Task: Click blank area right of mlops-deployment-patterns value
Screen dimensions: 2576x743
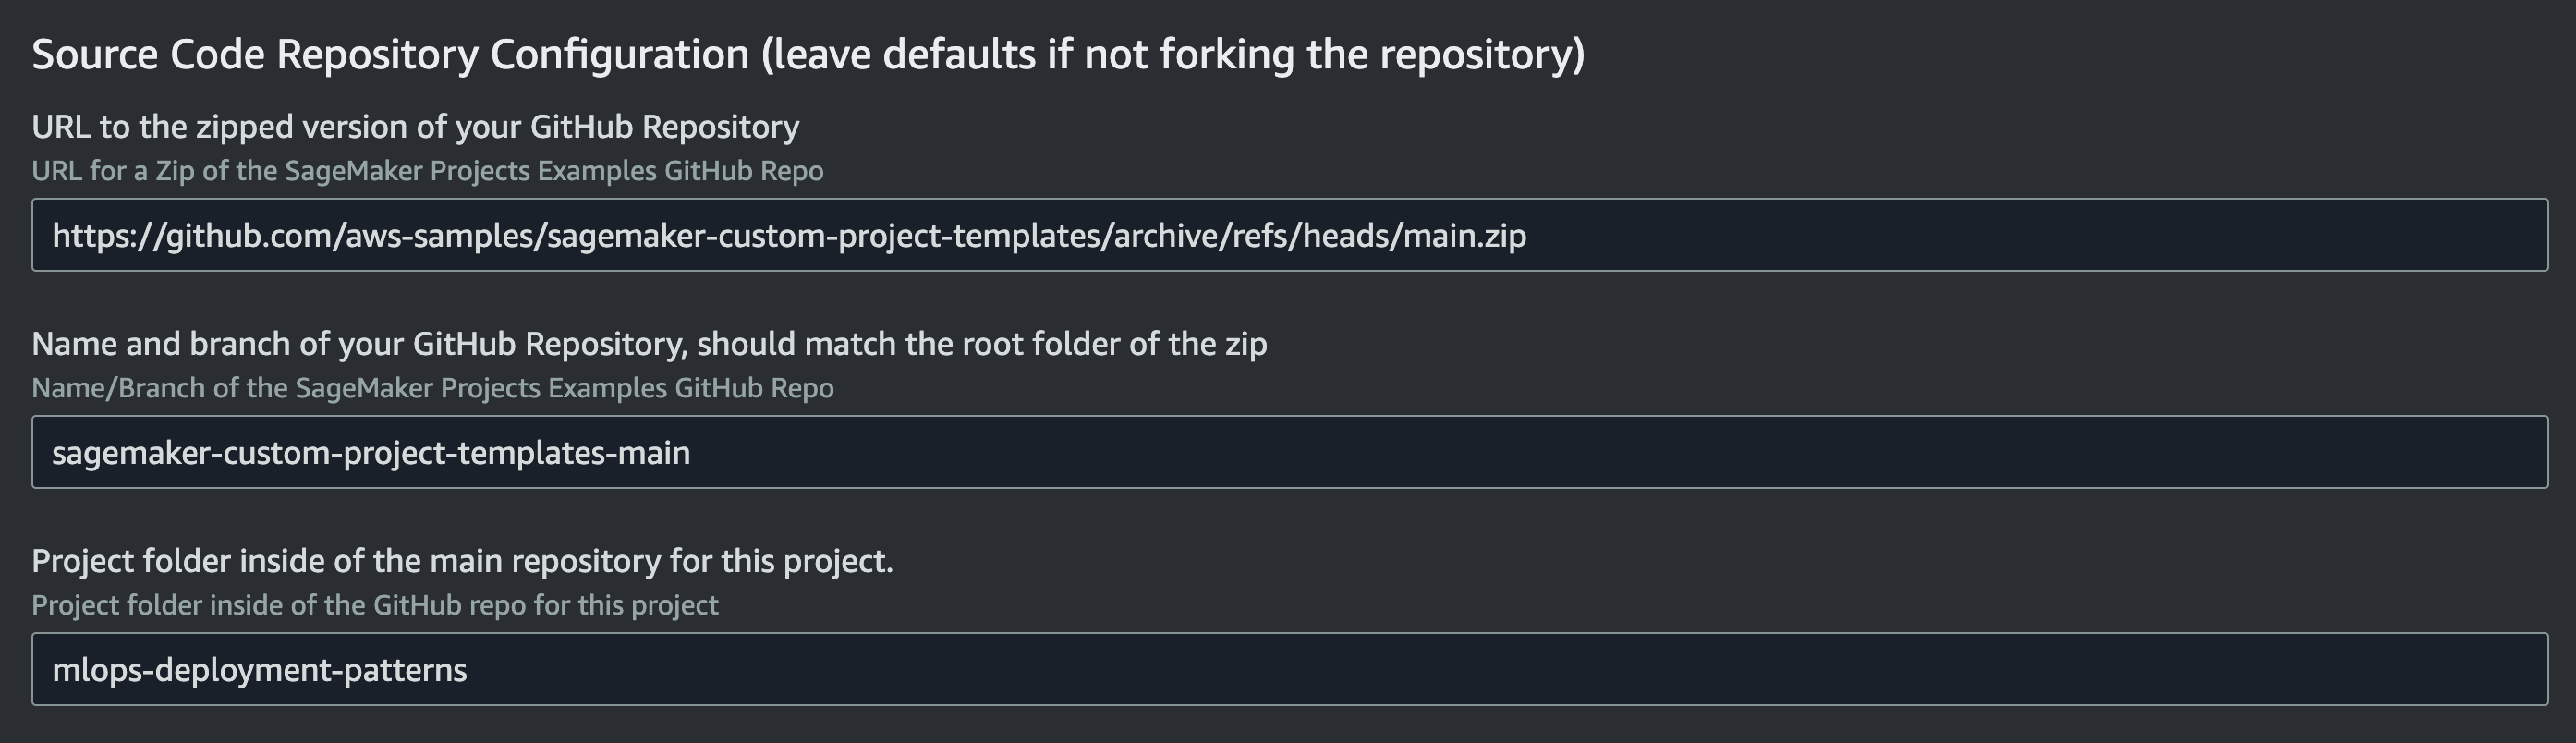Action: tap(1510, 669)
